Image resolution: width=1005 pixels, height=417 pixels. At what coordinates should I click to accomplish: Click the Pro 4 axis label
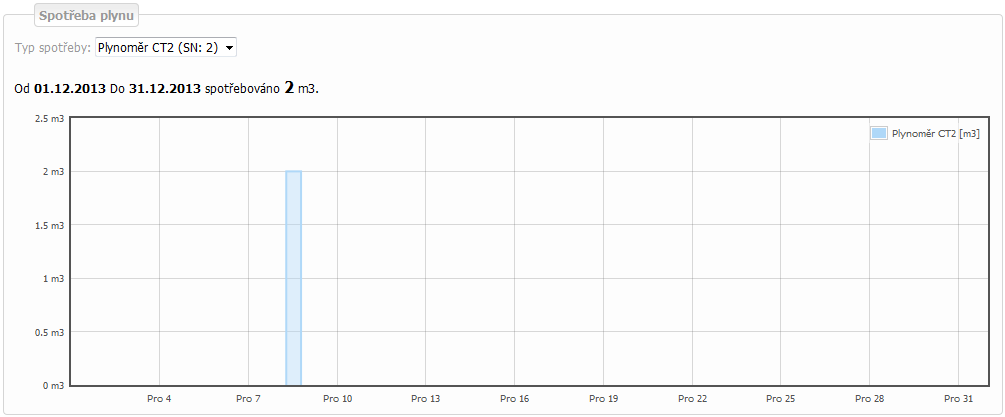(x=160, y=399)
